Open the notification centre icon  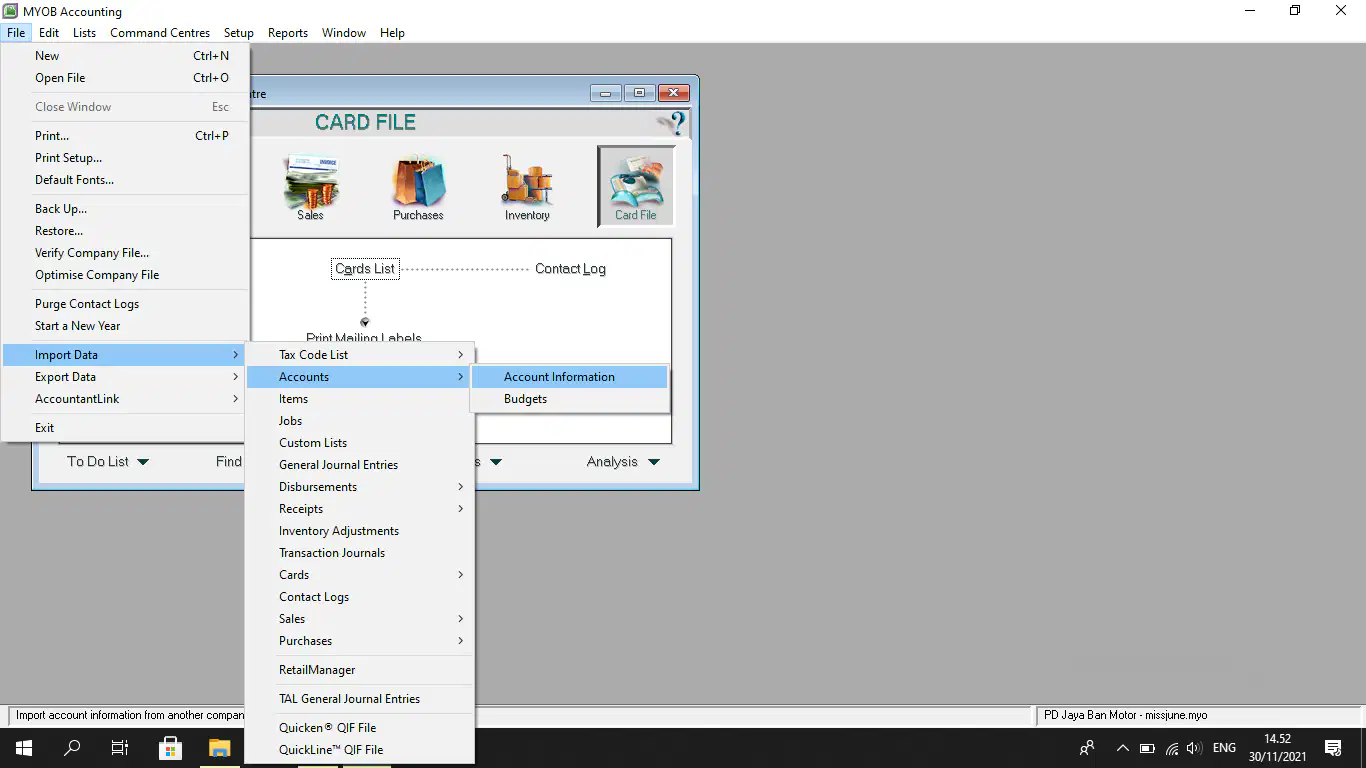(1333, 748)
